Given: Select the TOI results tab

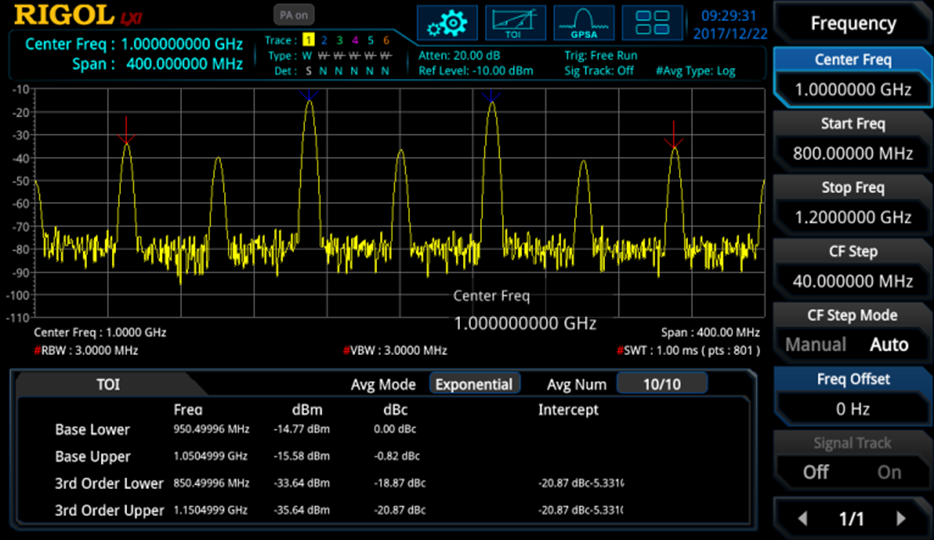Looking at the screenshot, I should point(108,384).
